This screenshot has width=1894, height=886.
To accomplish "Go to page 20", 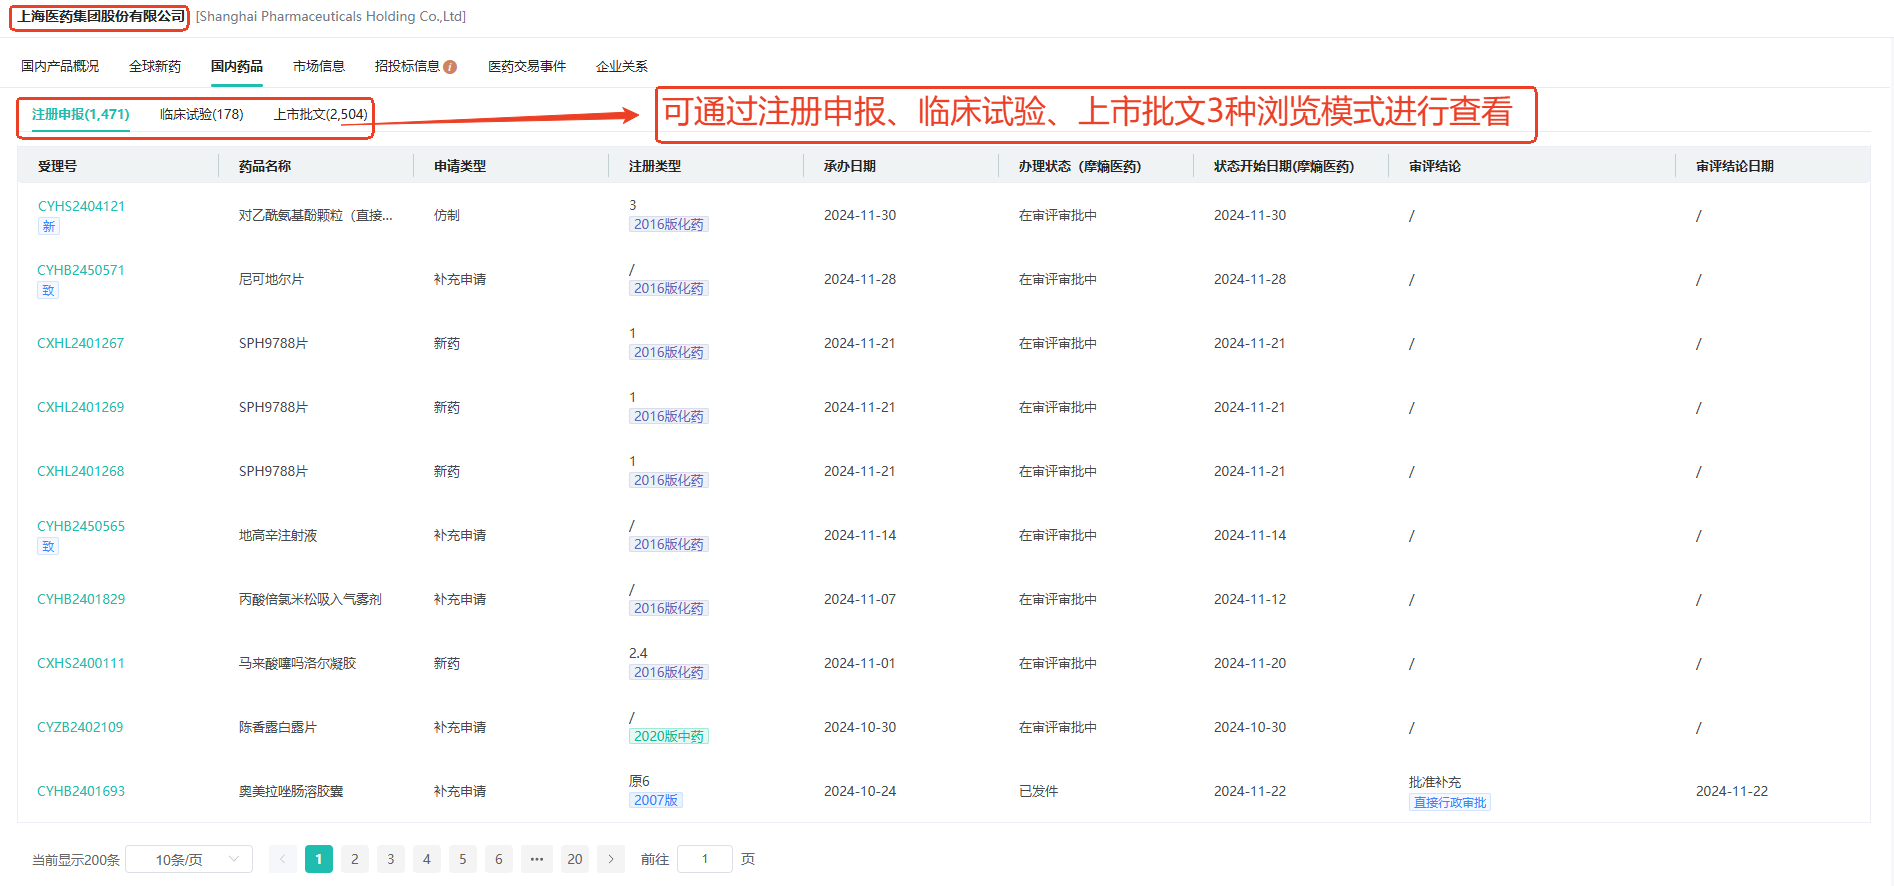I will tap(575, 859).
